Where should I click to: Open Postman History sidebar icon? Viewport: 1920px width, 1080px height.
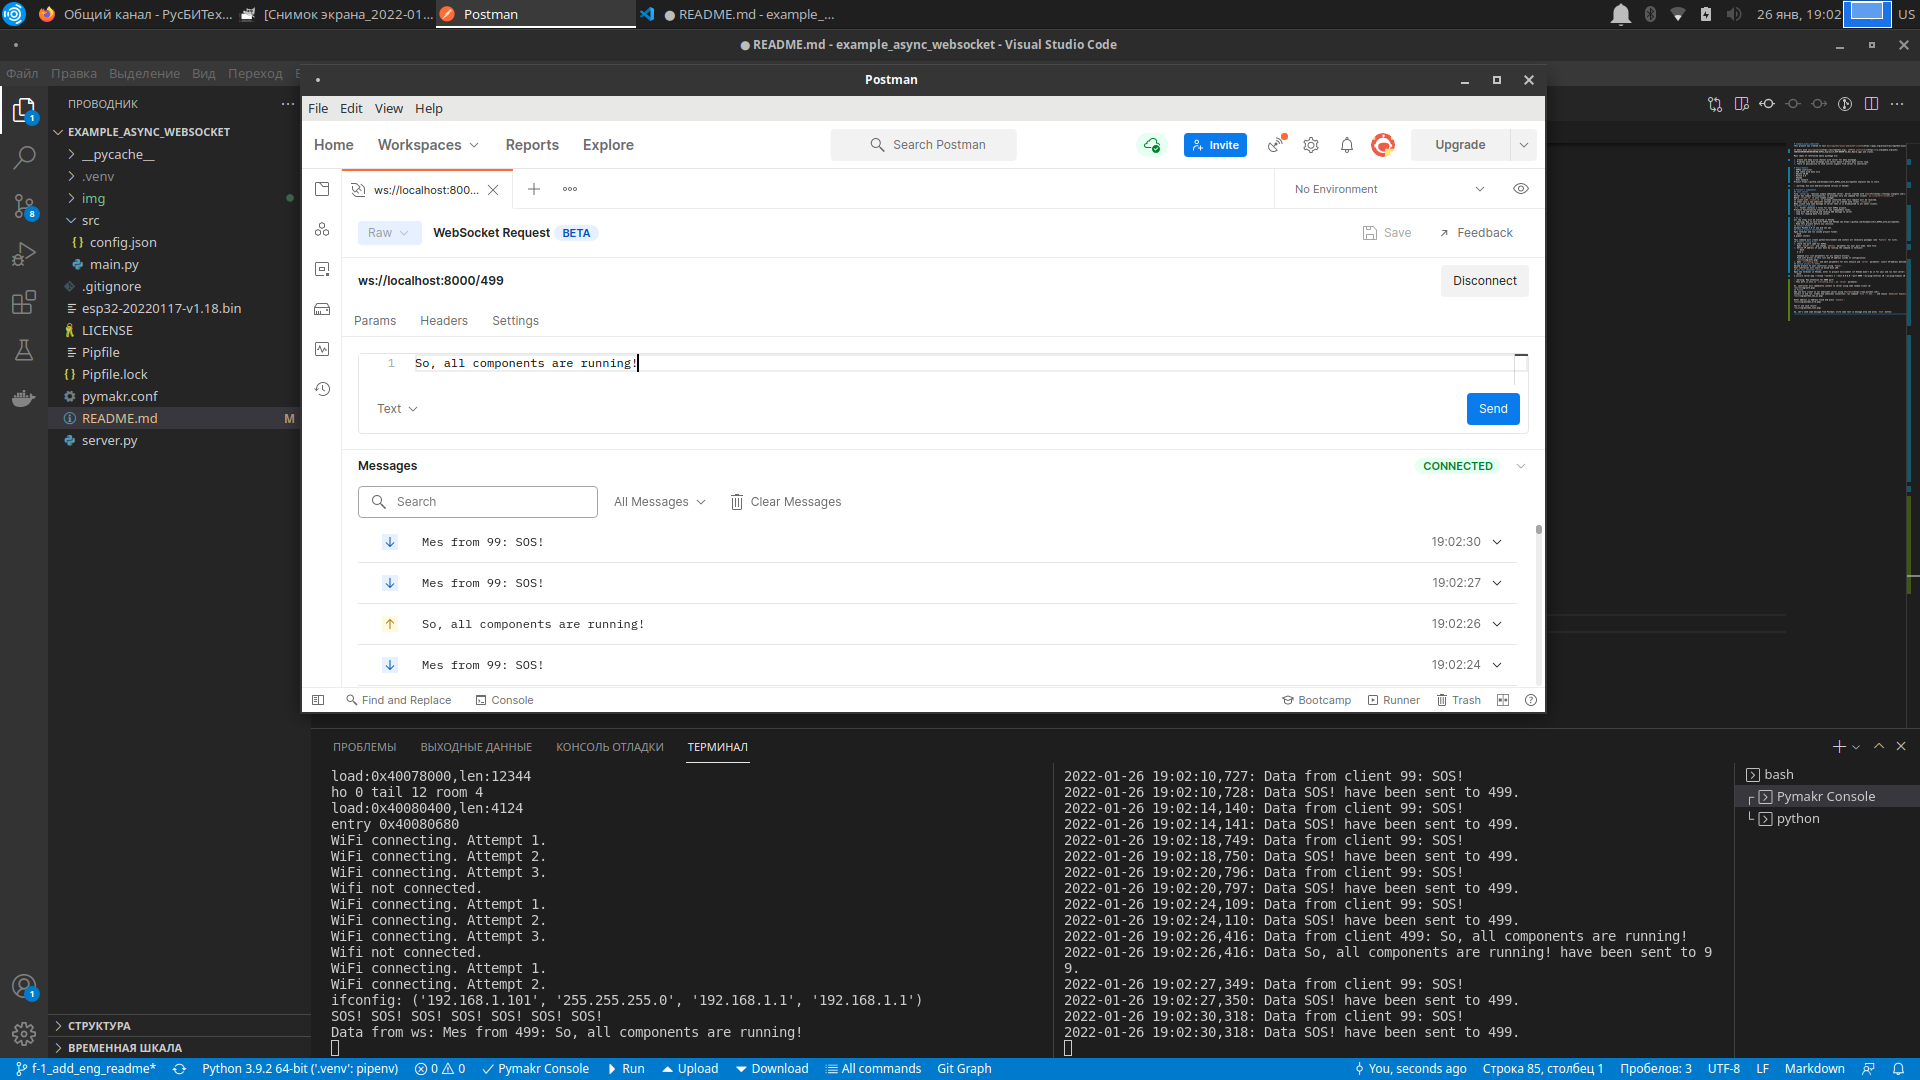pos(322,389)
